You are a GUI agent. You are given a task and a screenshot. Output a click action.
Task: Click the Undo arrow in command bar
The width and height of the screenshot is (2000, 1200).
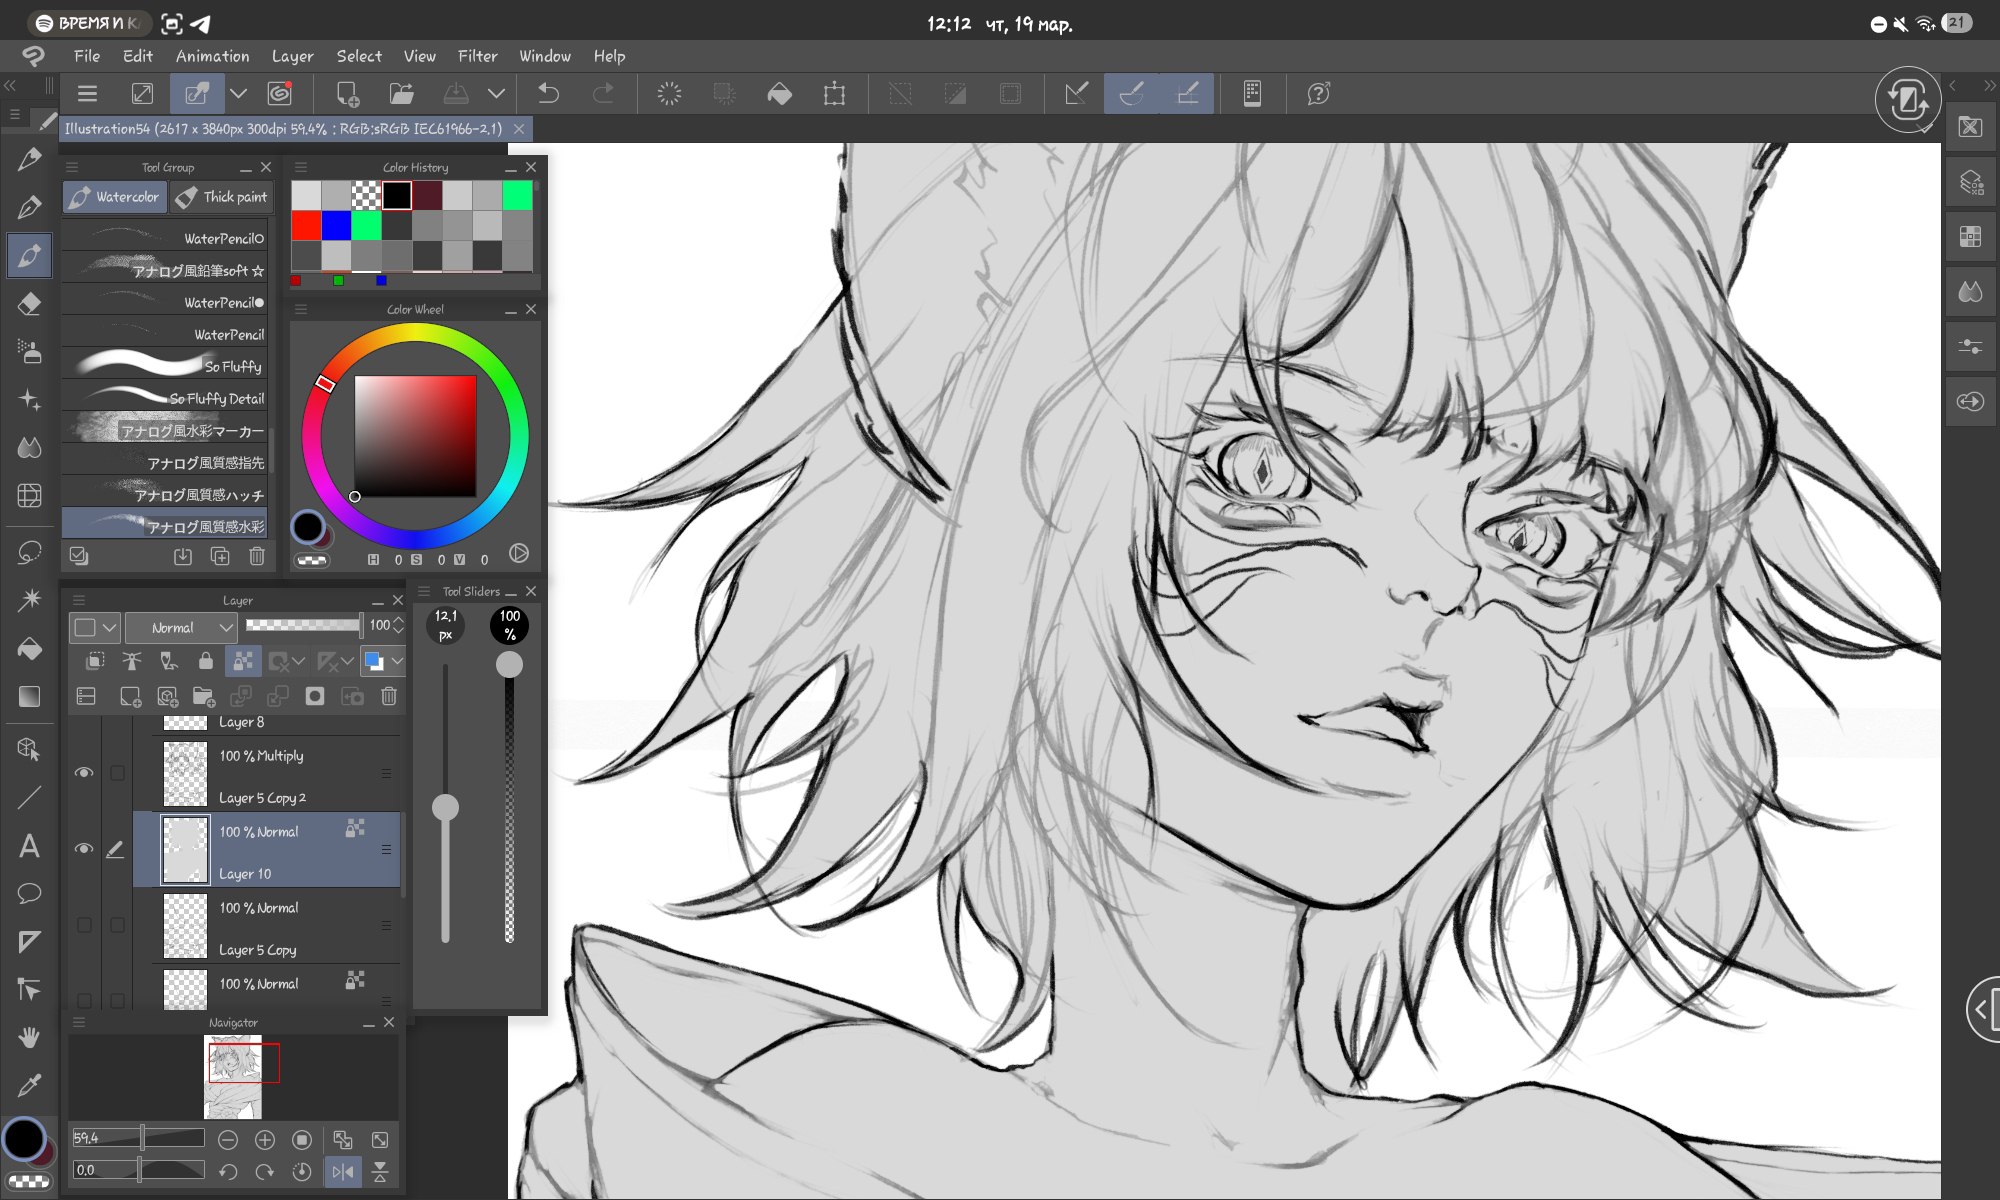tap(548, 94)
